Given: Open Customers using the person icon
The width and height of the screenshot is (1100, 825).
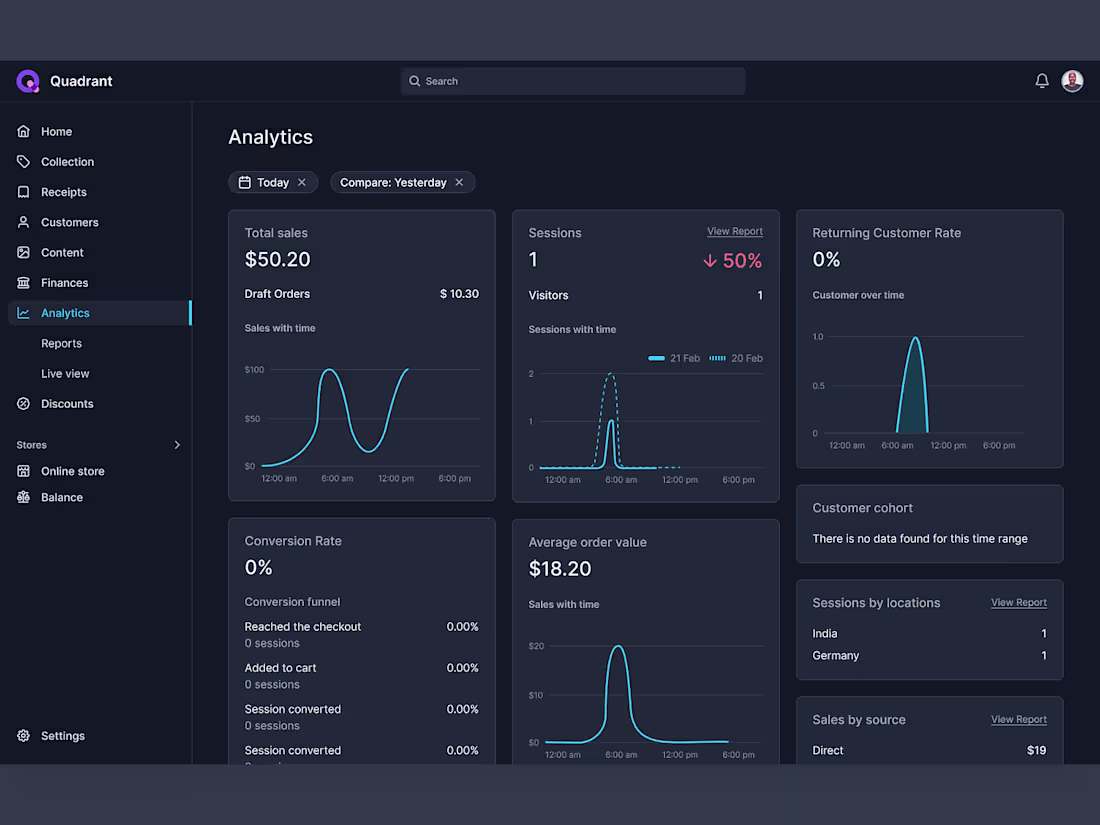Looking at the screenshot, I should [23, 222].
